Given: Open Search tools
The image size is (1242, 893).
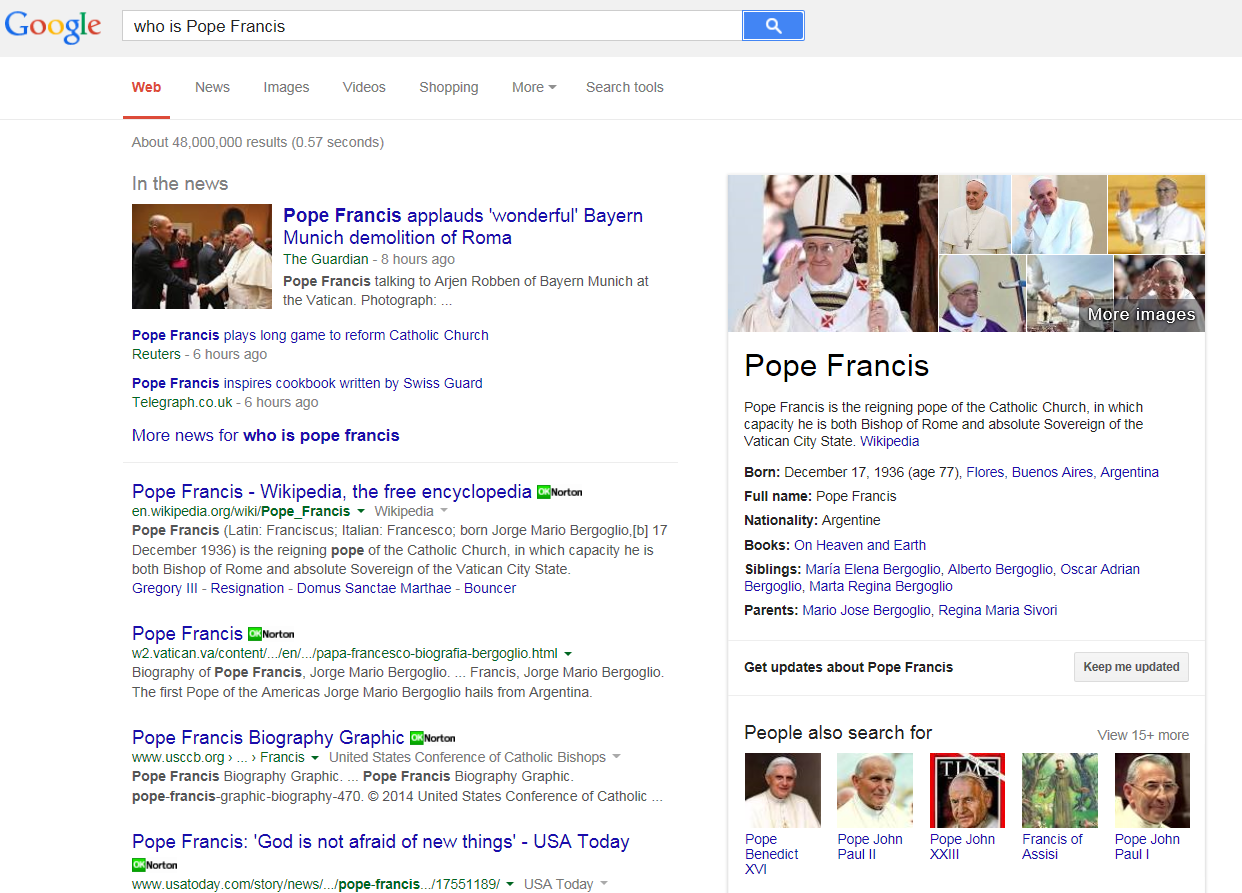Looking at the screenshot, I should click(x=625, y=87).
